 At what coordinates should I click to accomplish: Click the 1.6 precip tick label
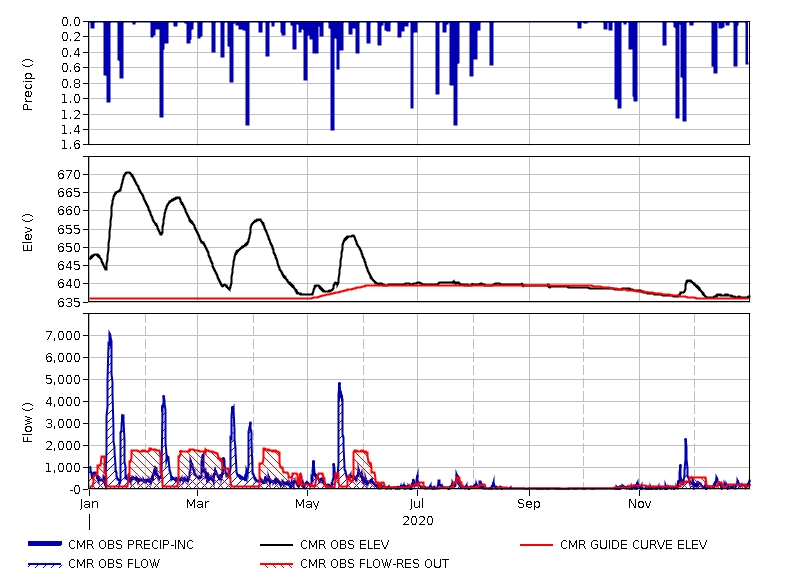point(71,145)
